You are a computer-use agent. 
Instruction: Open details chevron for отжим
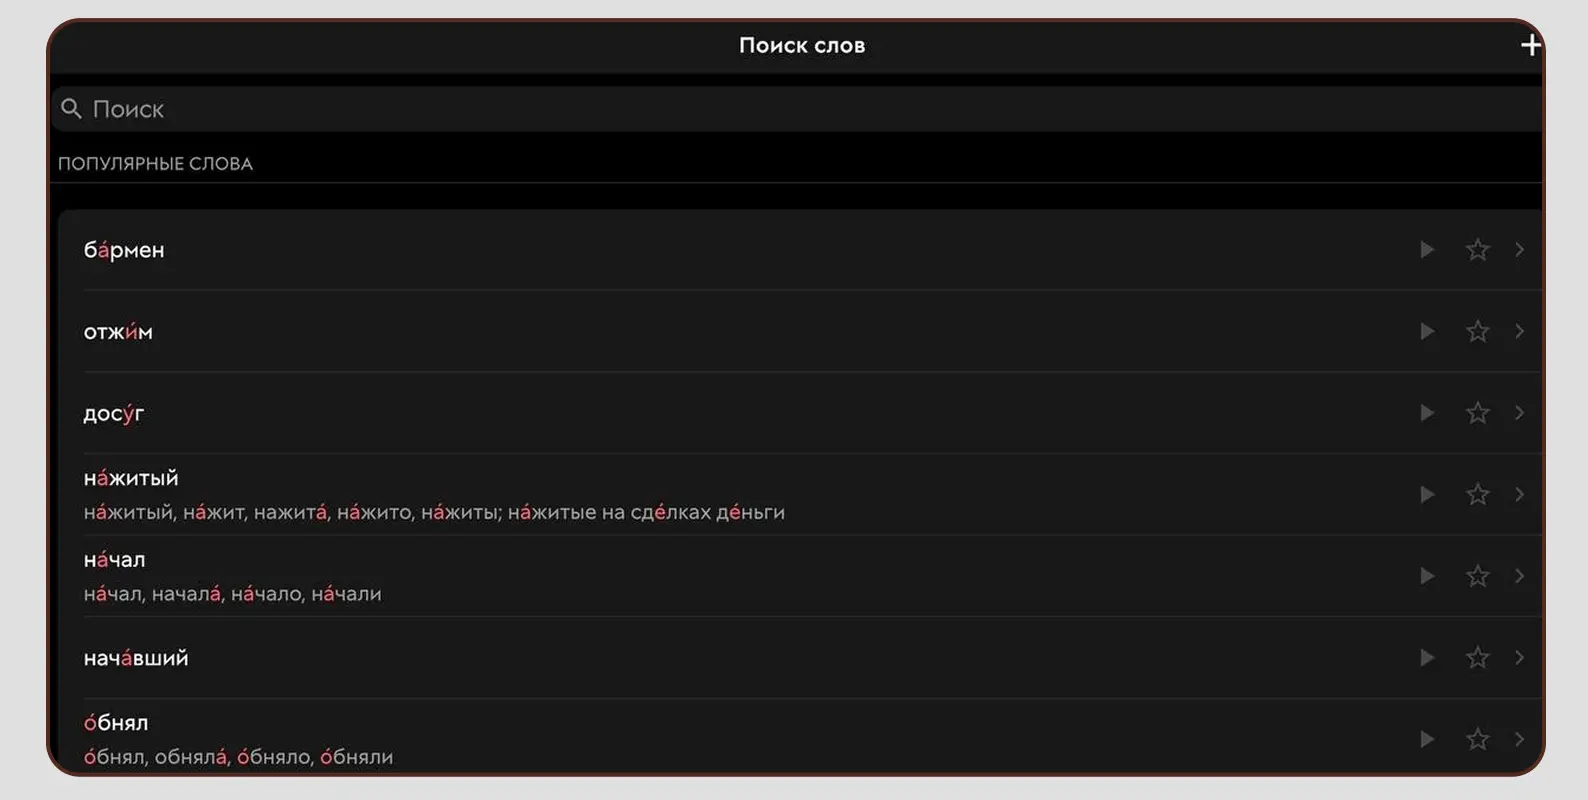(x=1519, y=332)
